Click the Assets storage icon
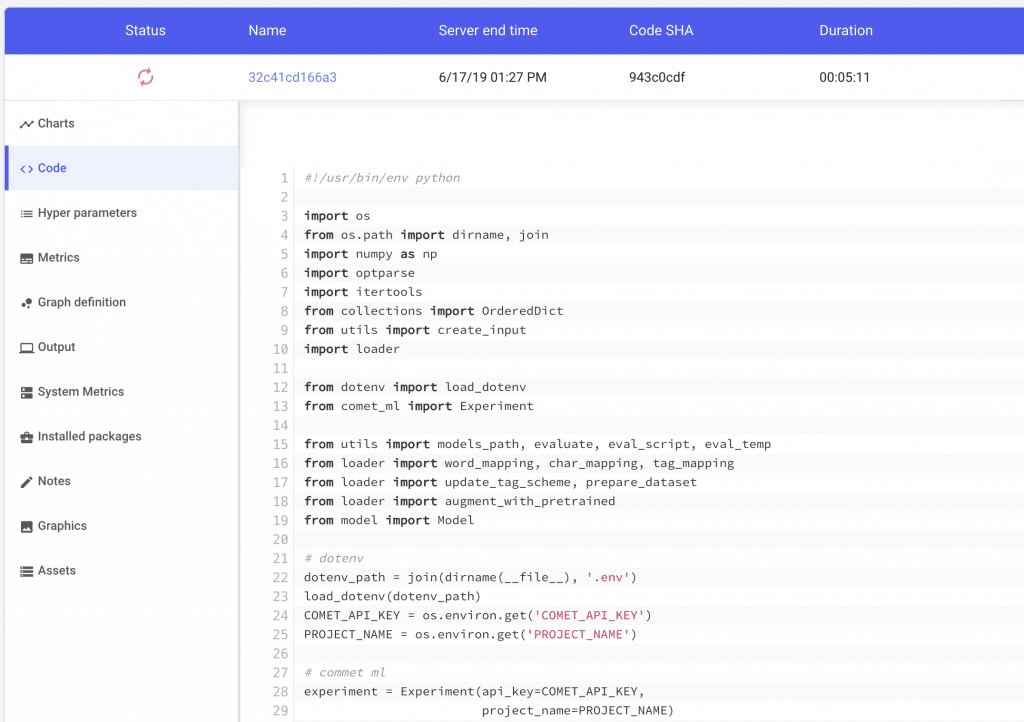1024x722 pixels. [26, 571]
